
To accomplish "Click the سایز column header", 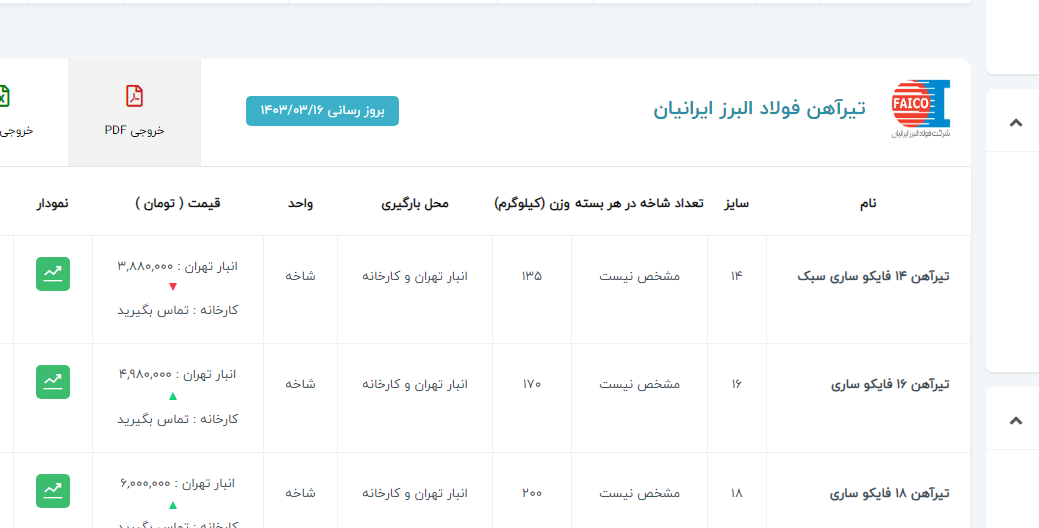I will pyautogui.click(x=737, y=203).
